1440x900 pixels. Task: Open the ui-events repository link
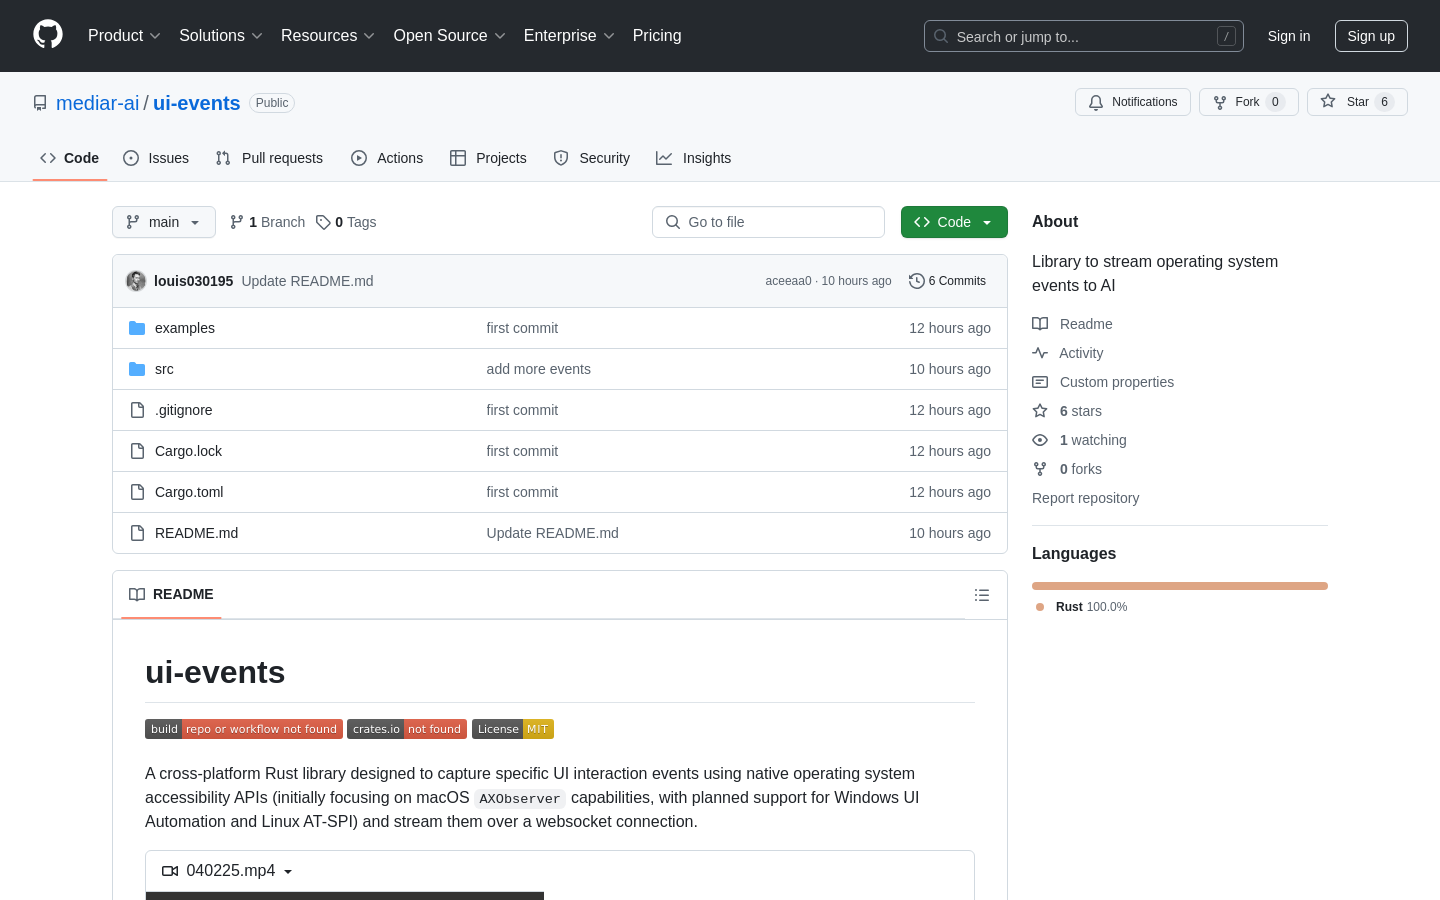[x=197, y=103]
